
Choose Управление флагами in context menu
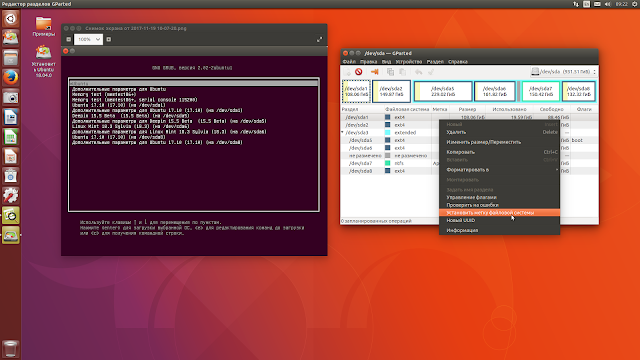tap(499, 197)
